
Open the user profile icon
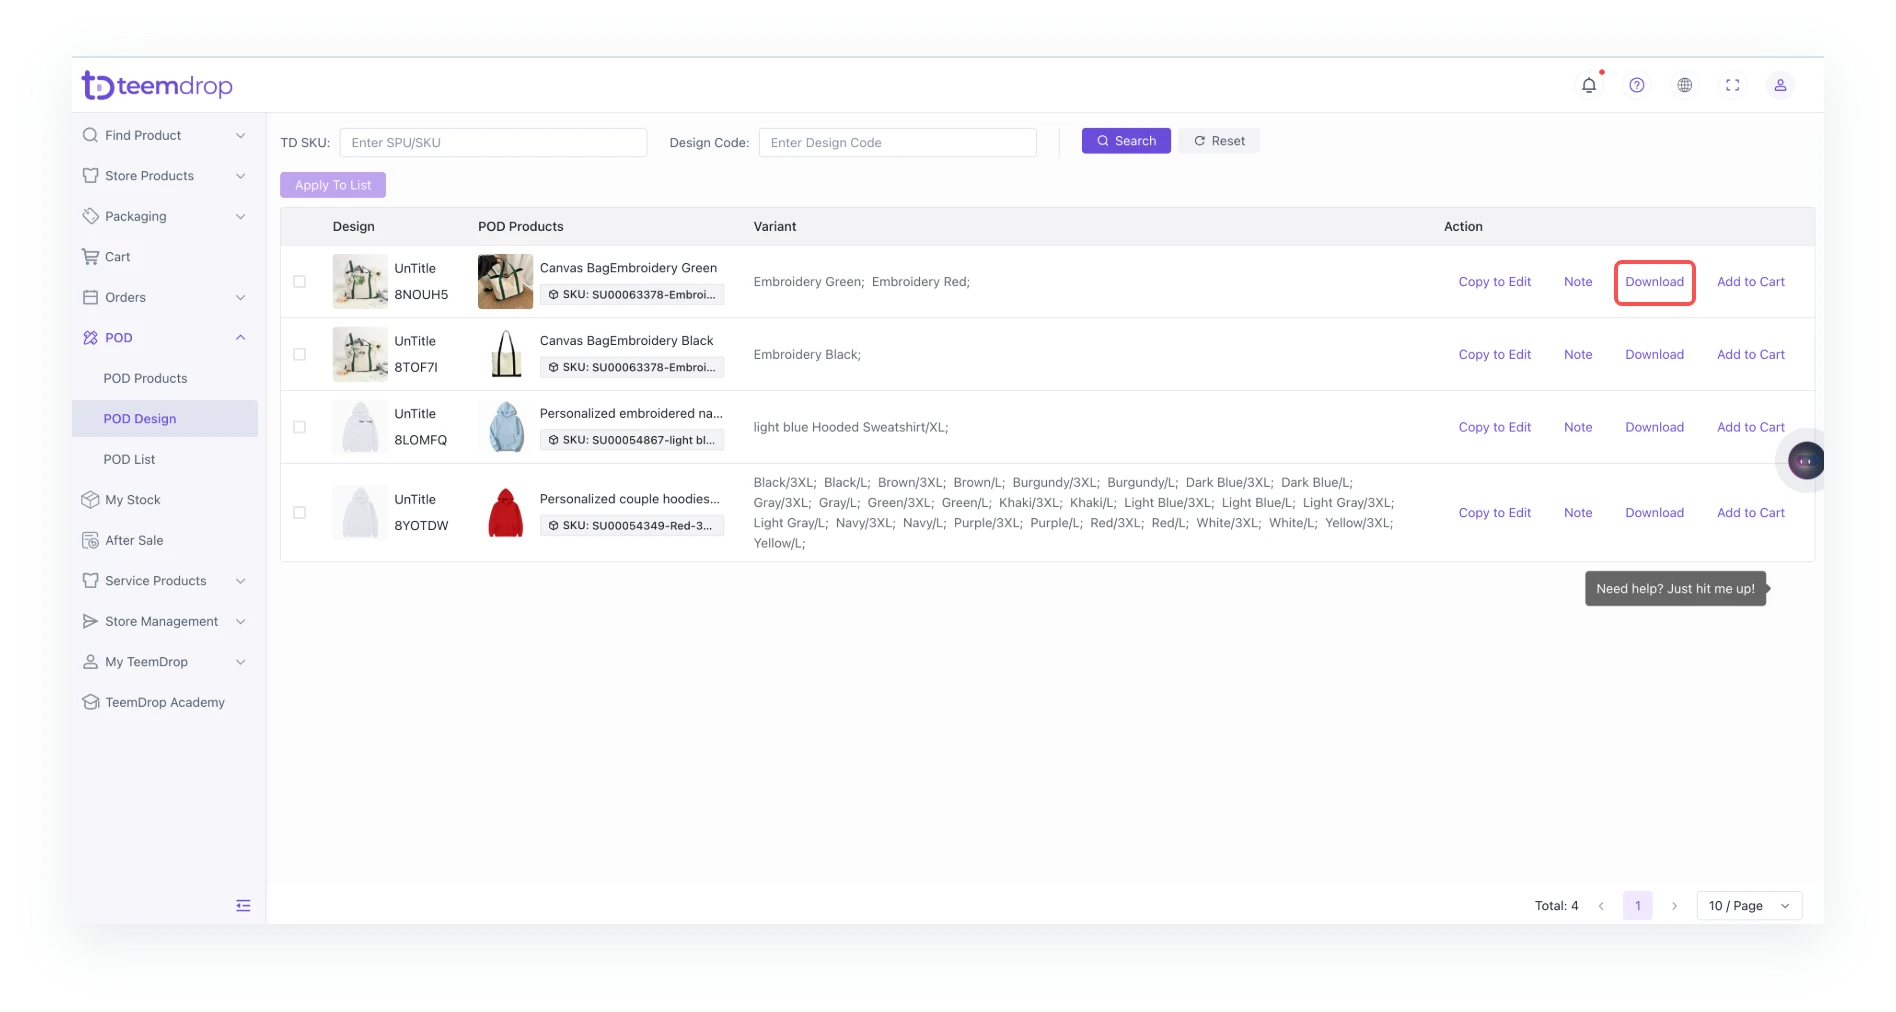coord(1780,86)
